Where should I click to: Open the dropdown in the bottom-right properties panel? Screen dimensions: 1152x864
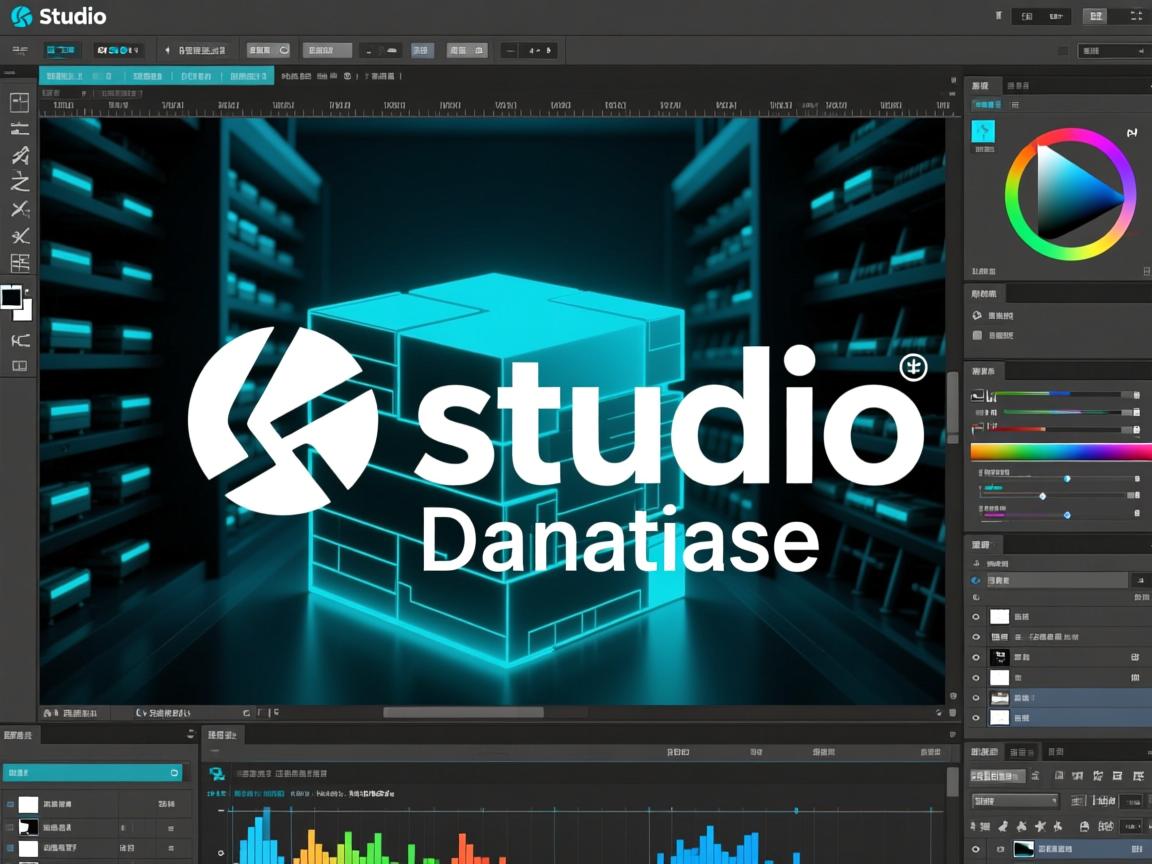coord(1013,800)
